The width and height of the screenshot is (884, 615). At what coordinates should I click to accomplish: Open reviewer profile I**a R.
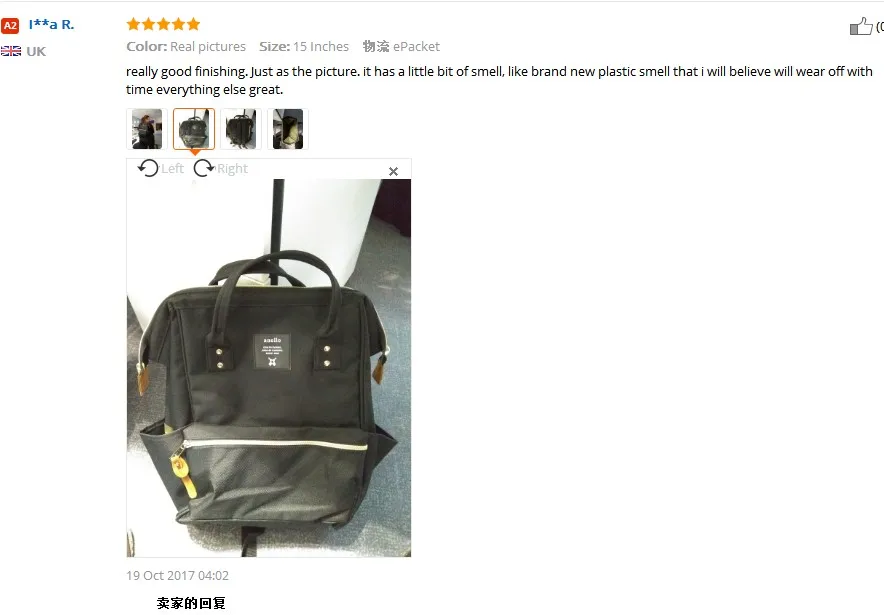click(x=51, y=25)
